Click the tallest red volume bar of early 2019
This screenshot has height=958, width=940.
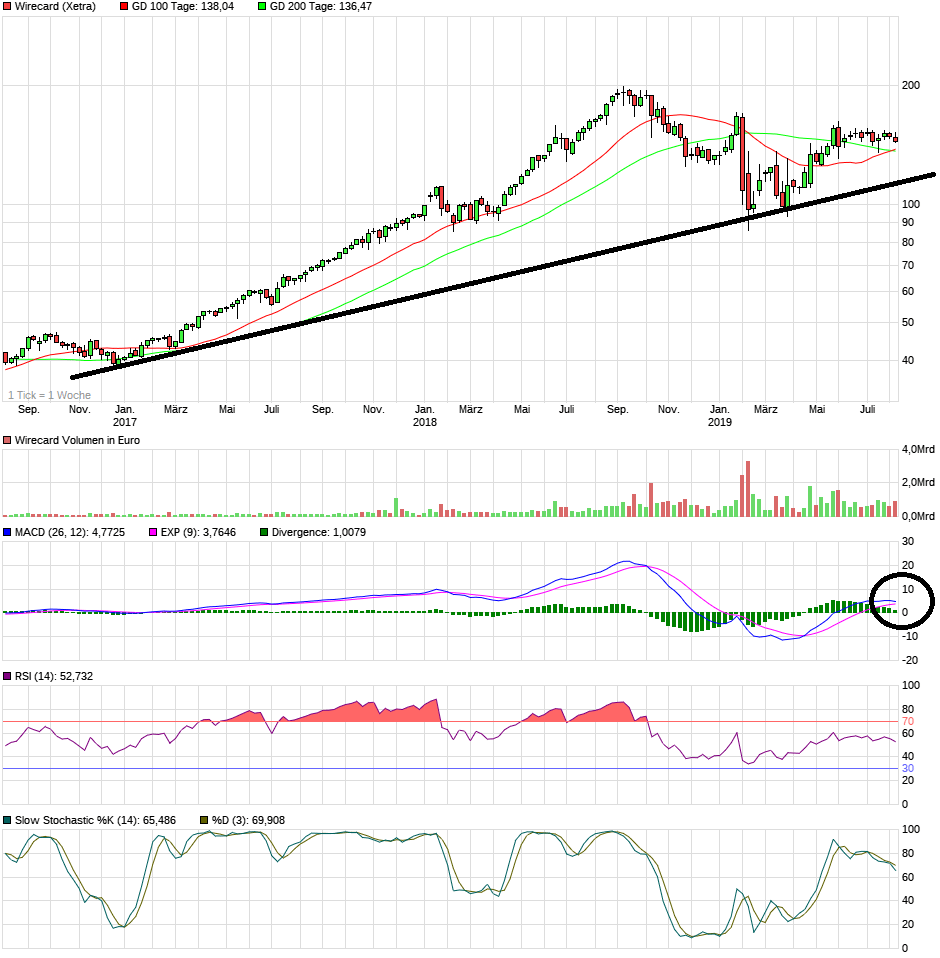tap(748, 489)
